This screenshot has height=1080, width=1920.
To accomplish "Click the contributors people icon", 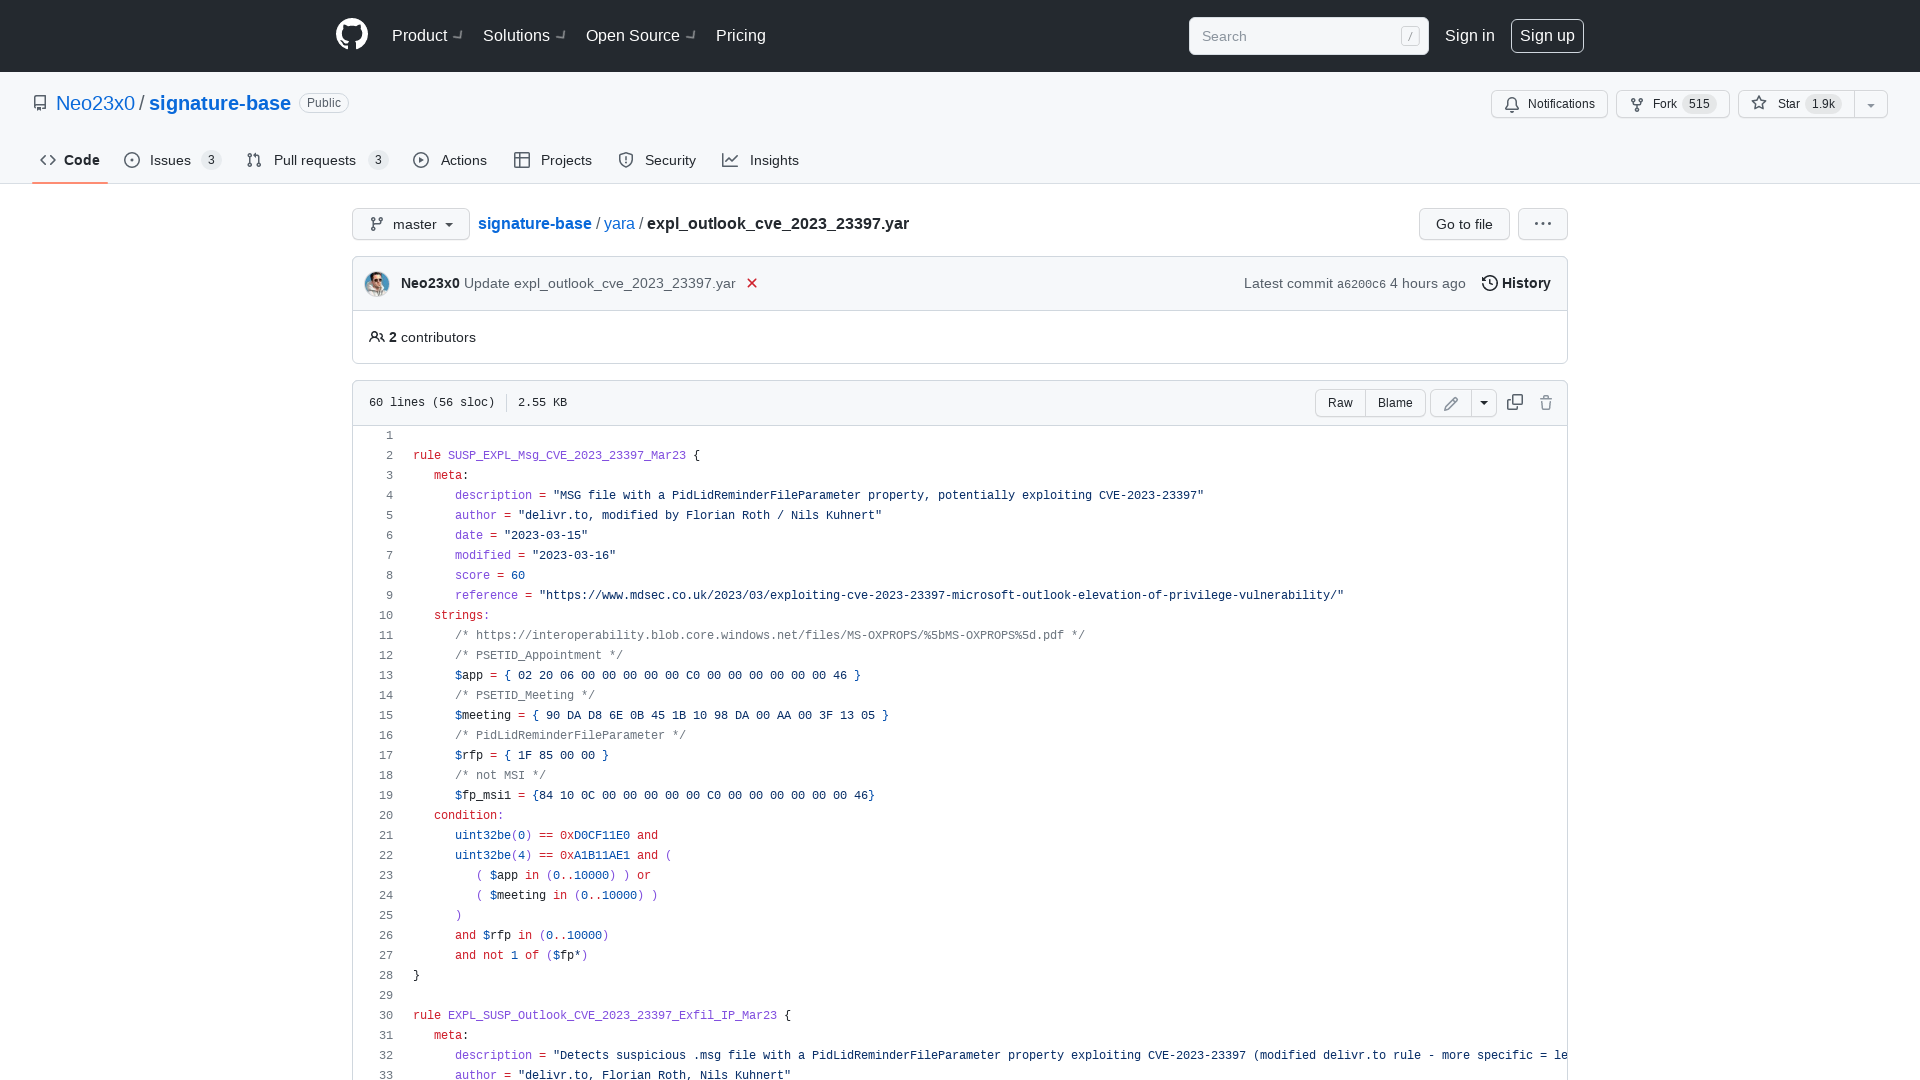I will click(377, 337).
